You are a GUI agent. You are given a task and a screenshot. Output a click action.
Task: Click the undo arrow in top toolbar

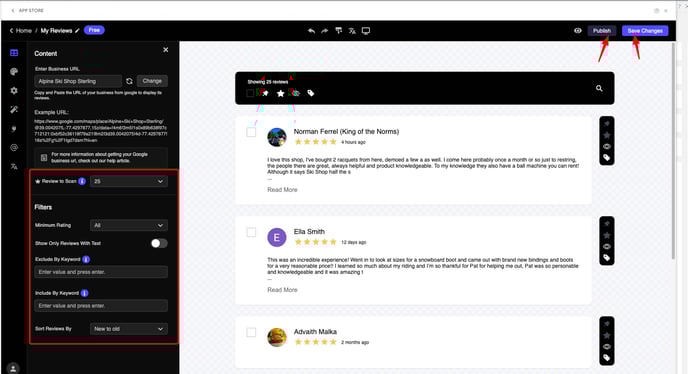(311, 31)
